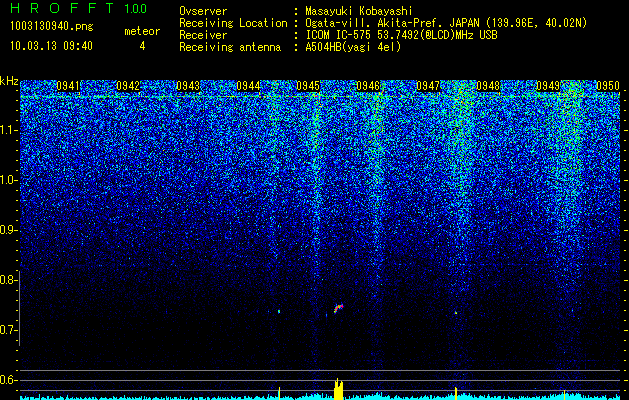Click the 0949 time marker
This screenshot has height=400, width=629.
[x=548, y=86]
